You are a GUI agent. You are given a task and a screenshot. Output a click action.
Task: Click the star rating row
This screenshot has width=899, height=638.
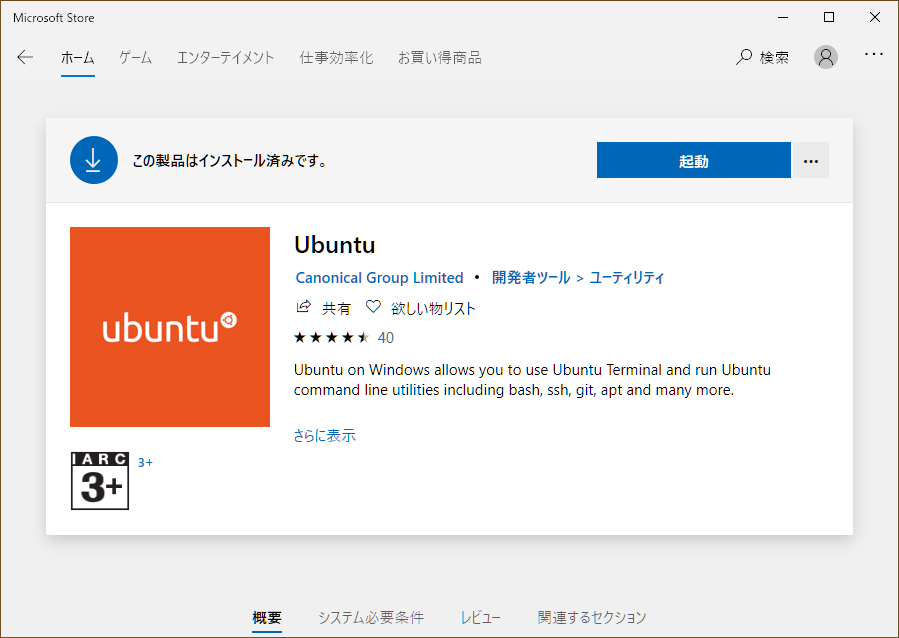[331, 338]
